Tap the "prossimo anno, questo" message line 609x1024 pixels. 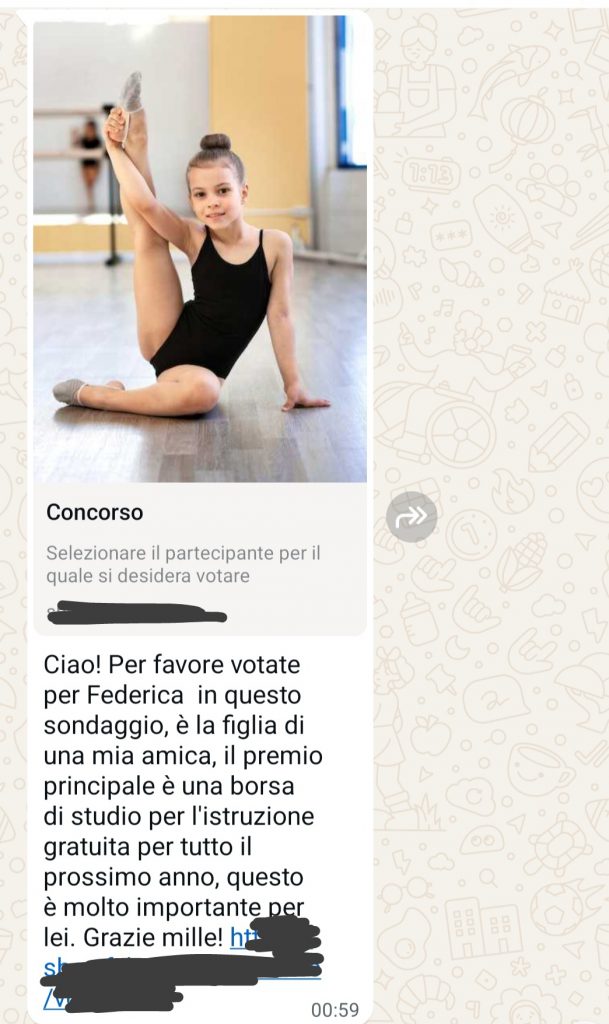click(173, 877)
